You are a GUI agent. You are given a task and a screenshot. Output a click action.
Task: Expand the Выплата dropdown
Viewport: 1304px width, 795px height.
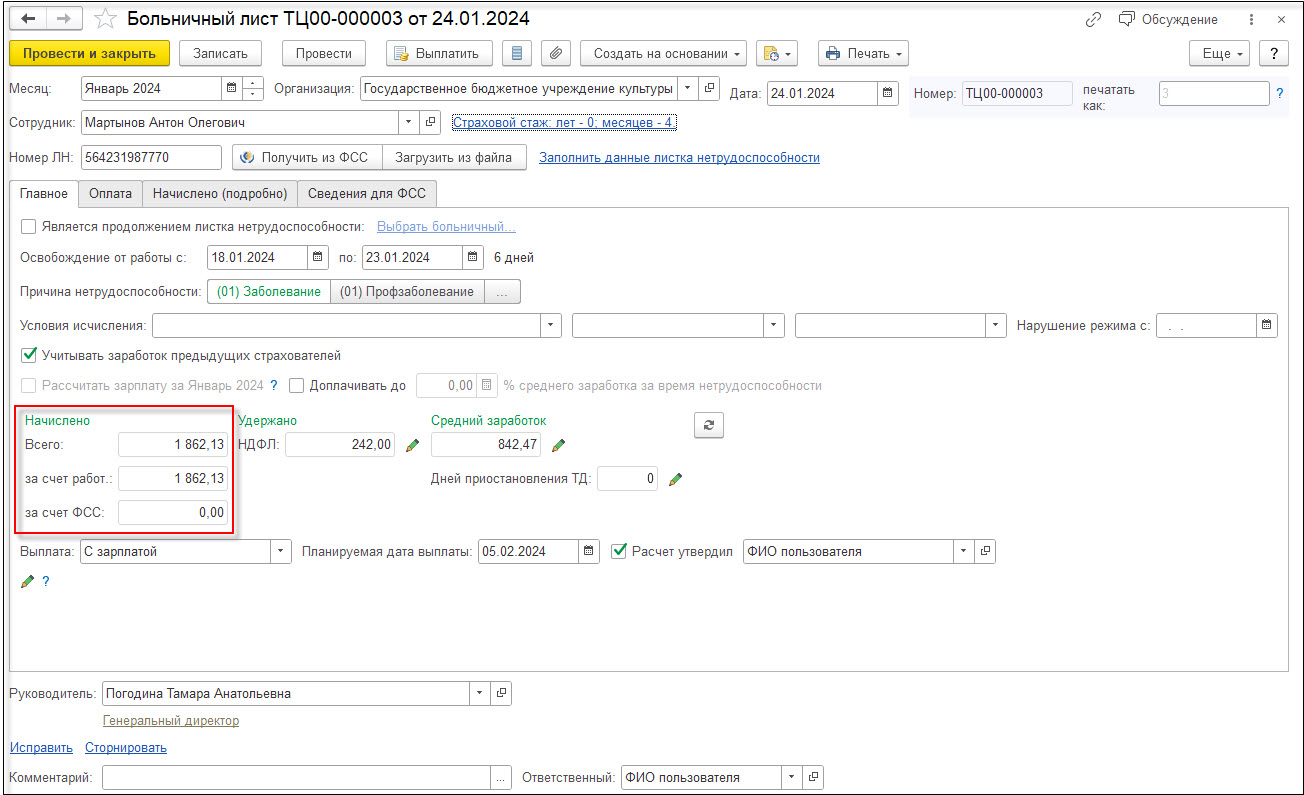pos(281,551)
